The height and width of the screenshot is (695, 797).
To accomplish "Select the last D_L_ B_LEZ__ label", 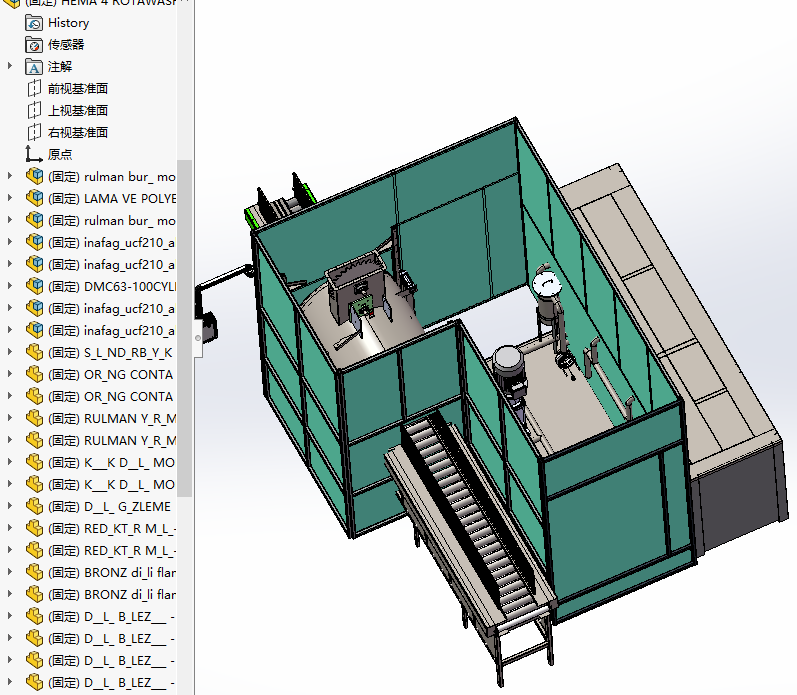I will [111, 682].
